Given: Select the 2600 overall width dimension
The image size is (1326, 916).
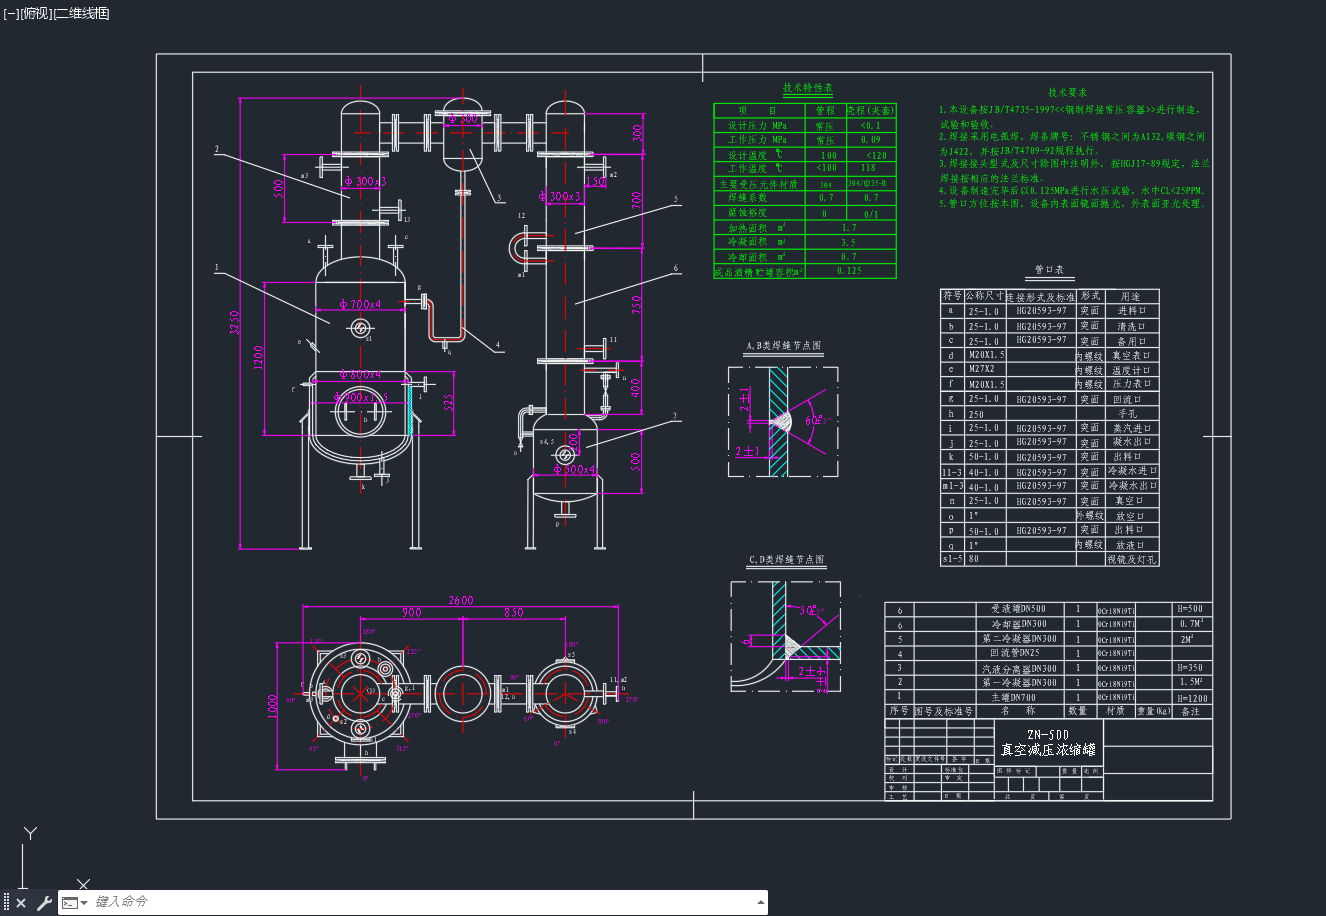Looking at the screenshot, I should pyautogui.click(x=461, y=600).
